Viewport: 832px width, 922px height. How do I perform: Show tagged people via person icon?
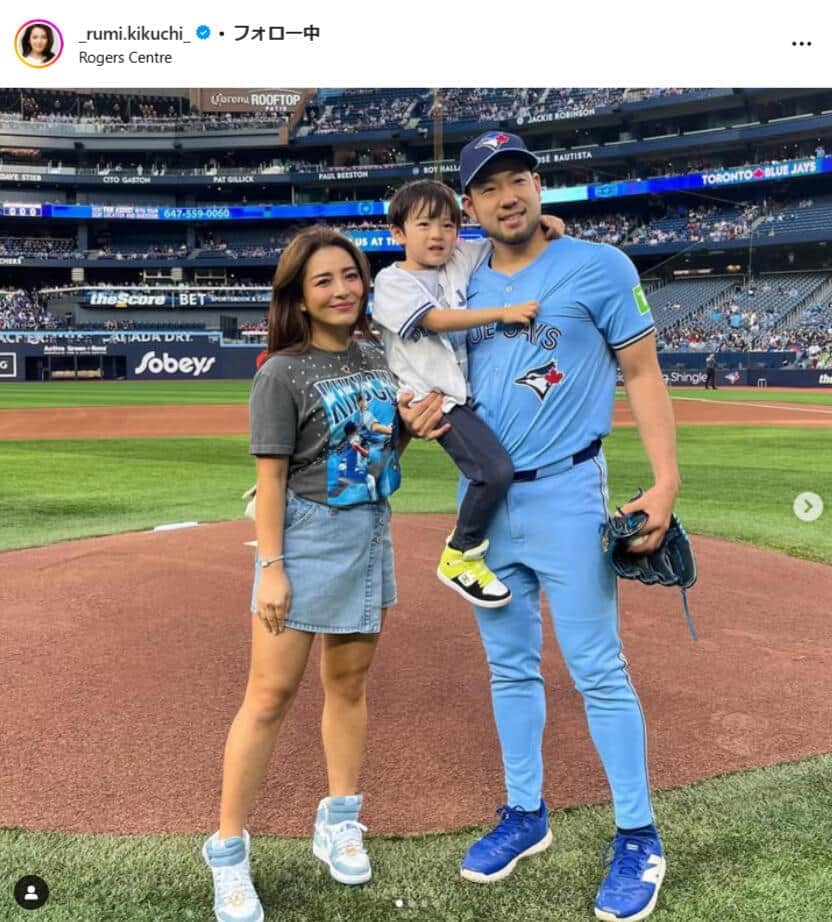click(31, 892)
